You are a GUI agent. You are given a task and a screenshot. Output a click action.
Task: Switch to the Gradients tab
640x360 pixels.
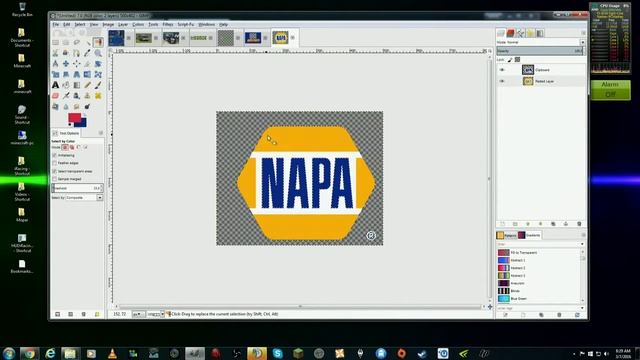pos(529,235)
